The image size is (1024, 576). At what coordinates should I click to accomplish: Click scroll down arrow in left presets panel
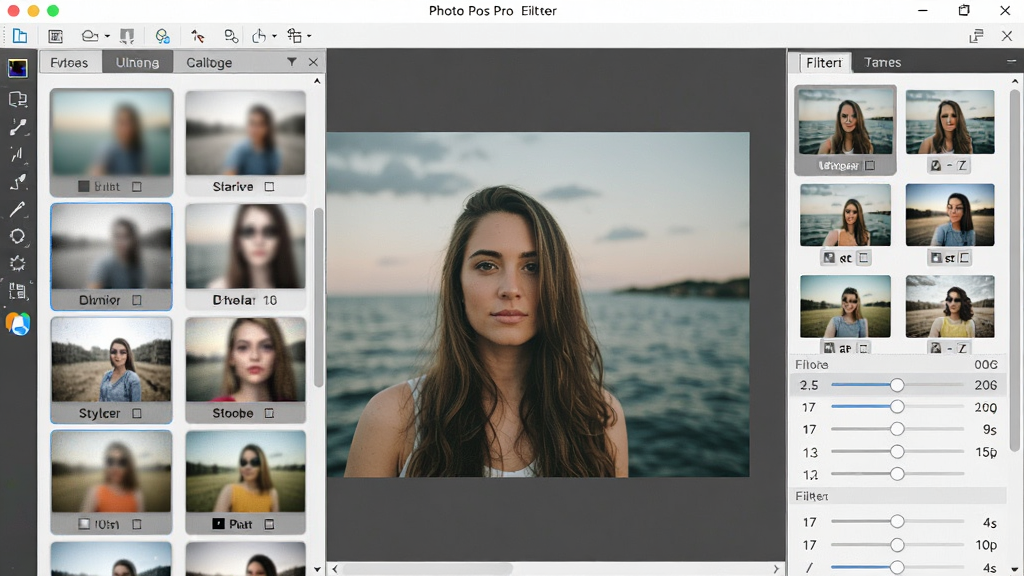coord(317,569)
